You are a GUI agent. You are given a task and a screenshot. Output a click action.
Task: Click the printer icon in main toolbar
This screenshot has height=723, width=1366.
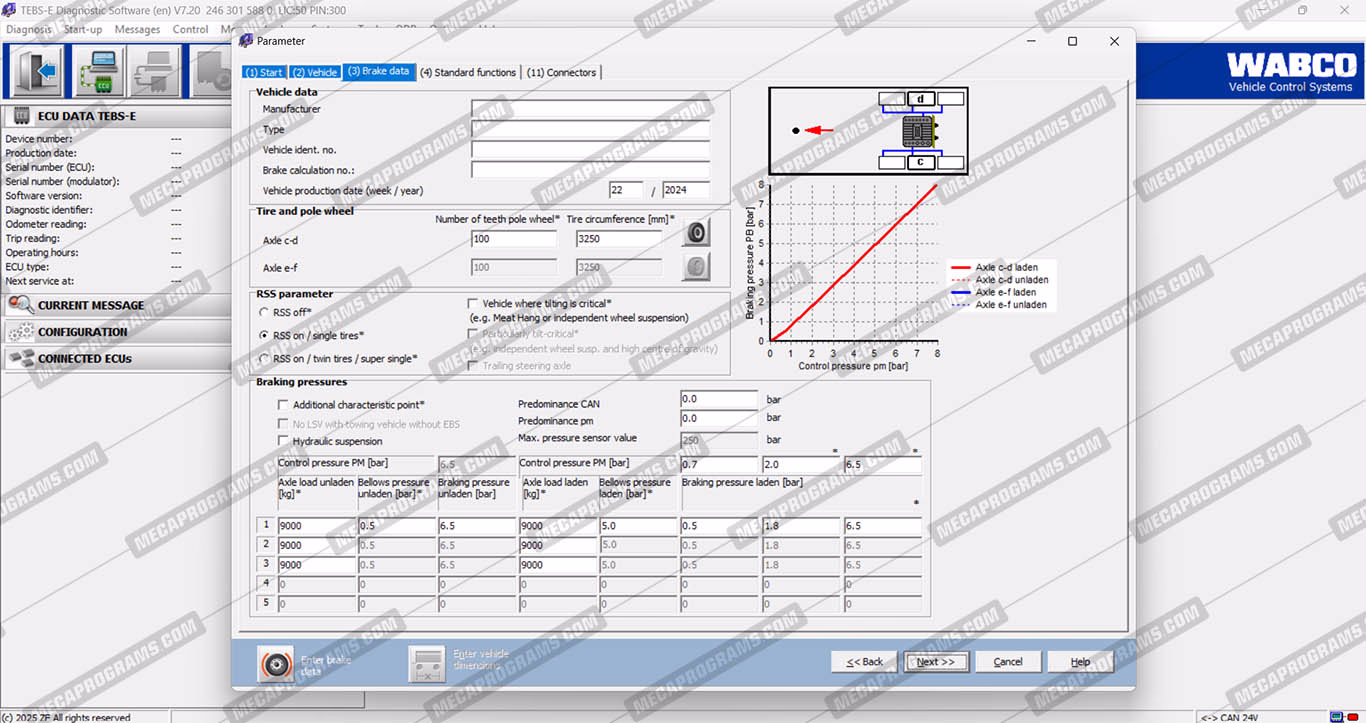pos(157,71)
